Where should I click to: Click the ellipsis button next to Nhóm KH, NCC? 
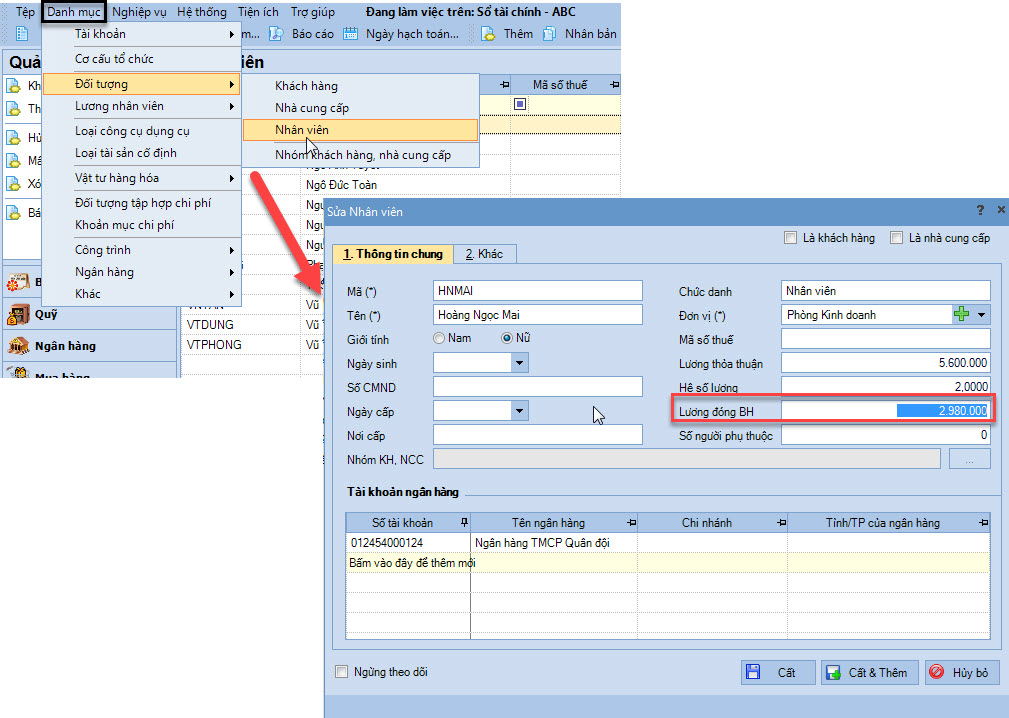point(969,460)
